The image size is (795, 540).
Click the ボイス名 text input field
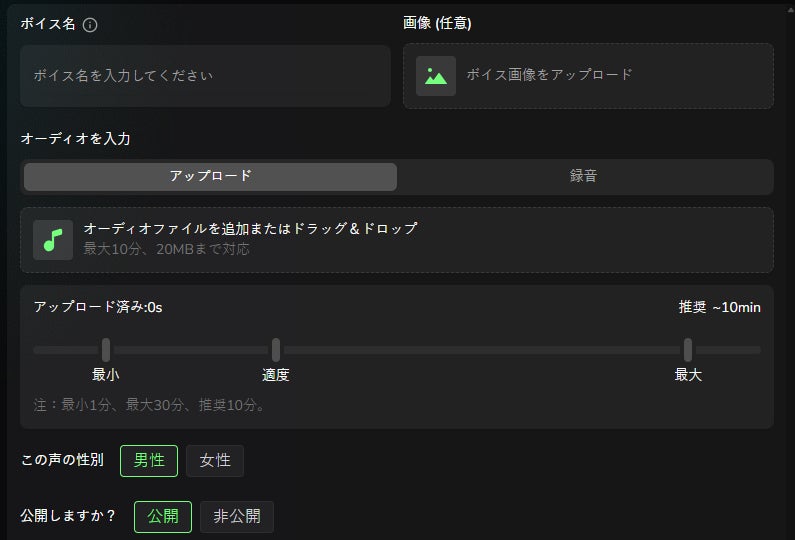tap(205, 76)
